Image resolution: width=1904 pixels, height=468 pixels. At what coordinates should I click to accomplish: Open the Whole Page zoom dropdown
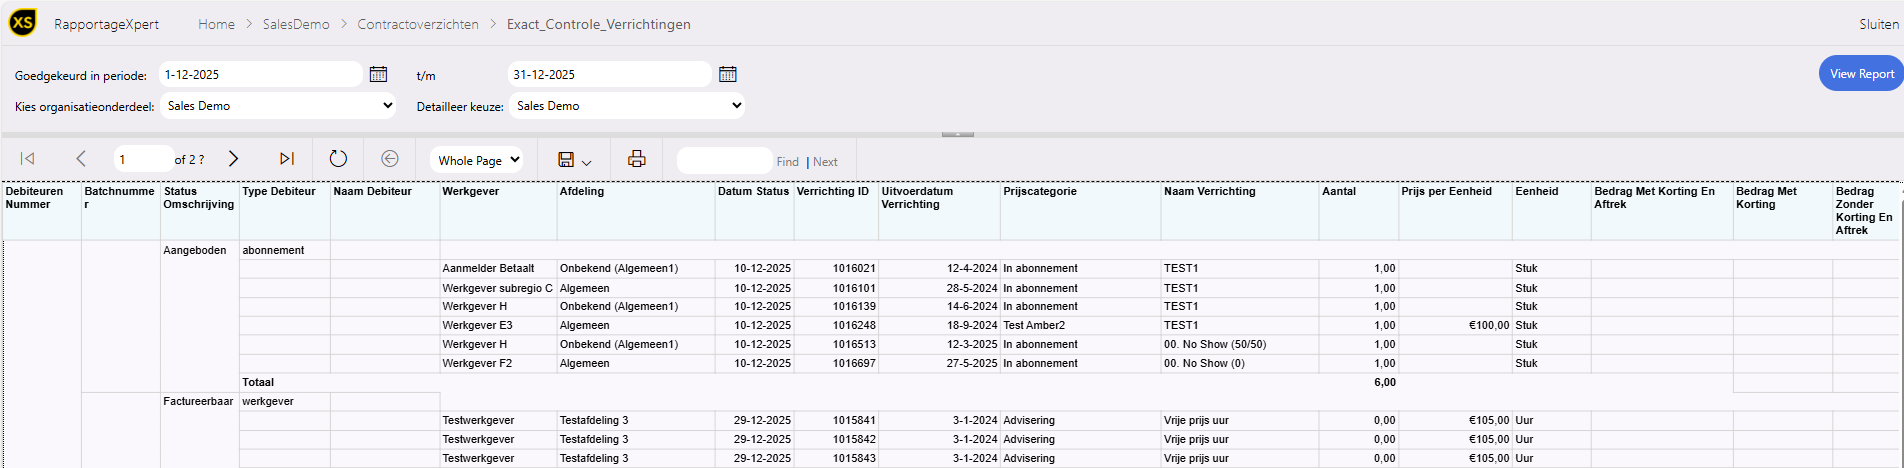tap(478, 160)
